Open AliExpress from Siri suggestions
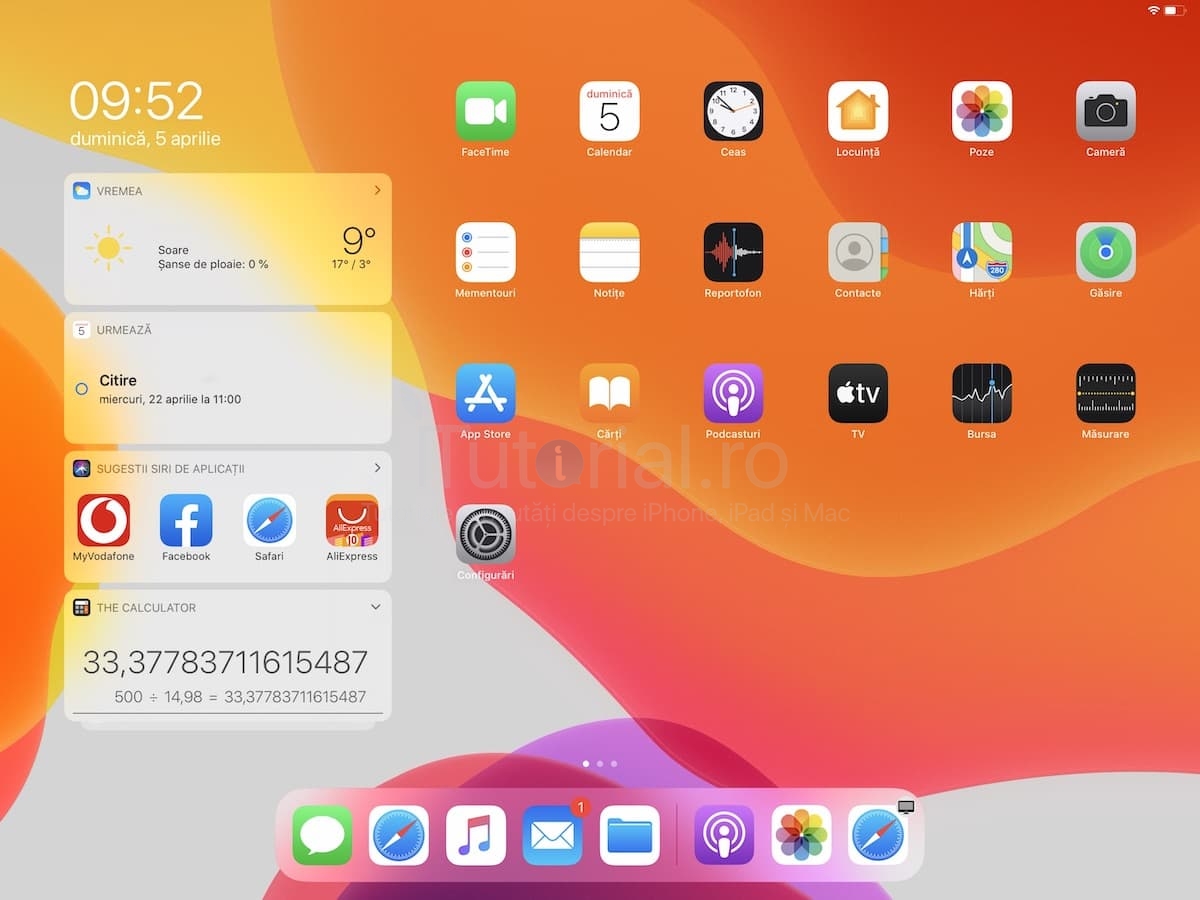Screen dimensions: 1200x900 pyautogui.click(x=352, y=520)
